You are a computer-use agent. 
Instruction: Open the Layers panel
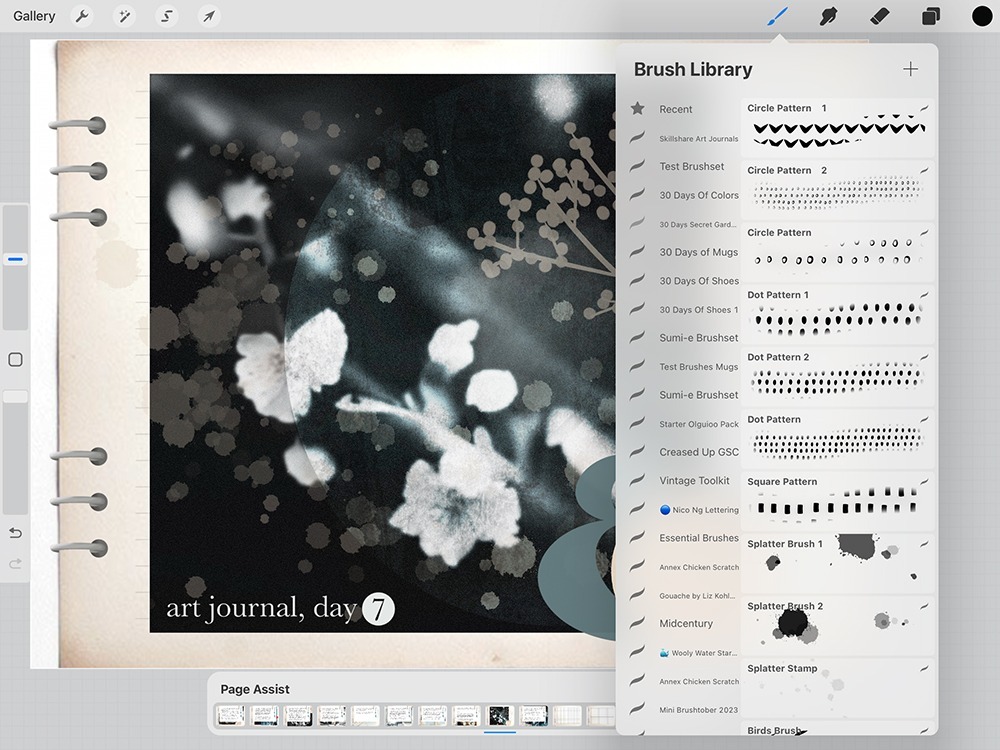click(x=930, y=17)
